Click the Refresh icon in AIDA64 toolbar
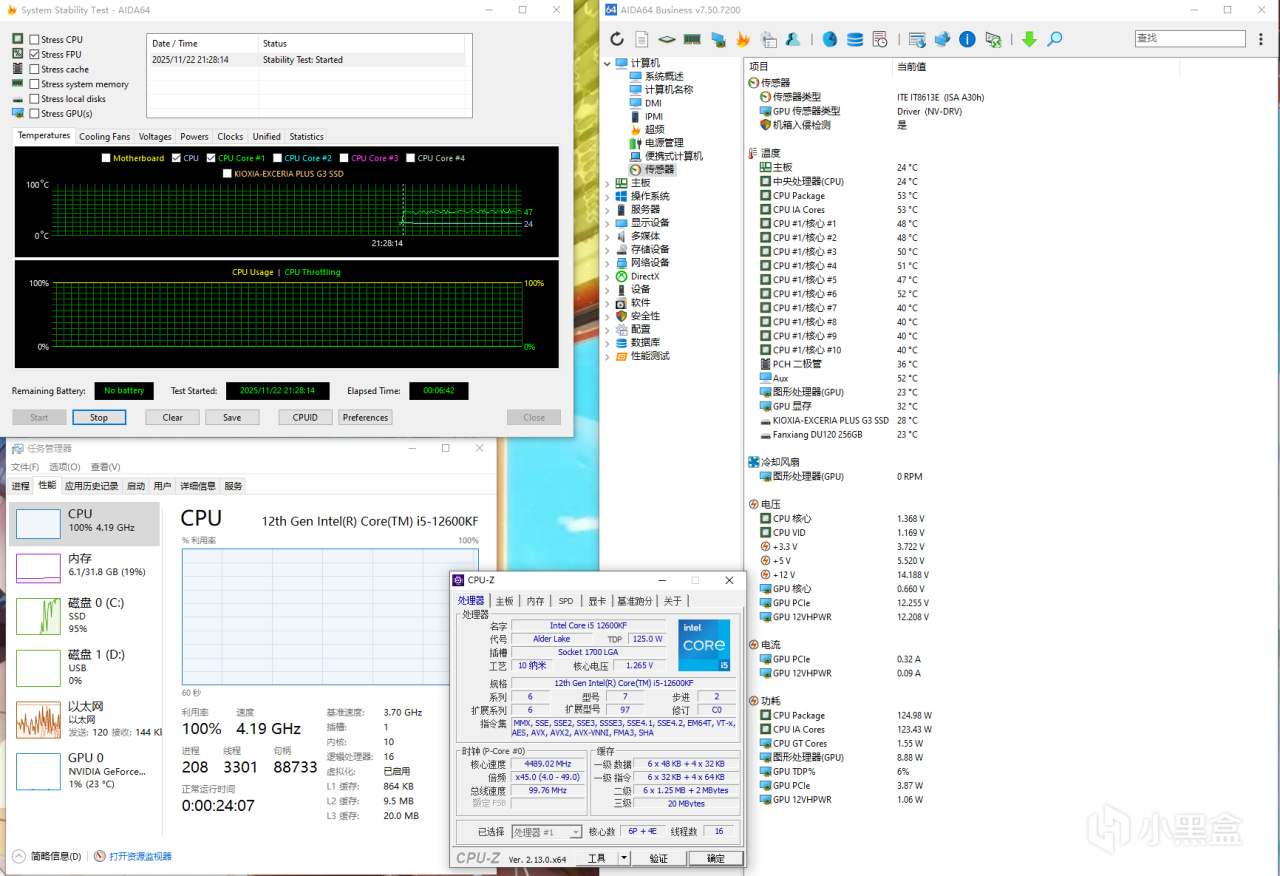The height and width of the screenshot is (876, 1280). pyautogui.click(x=617, y=39)
